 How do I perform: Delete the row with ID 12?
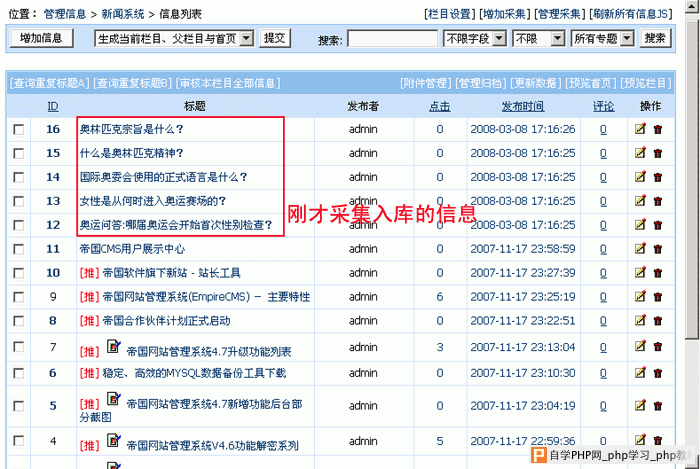pyautogui.click(x=658, y=225)
